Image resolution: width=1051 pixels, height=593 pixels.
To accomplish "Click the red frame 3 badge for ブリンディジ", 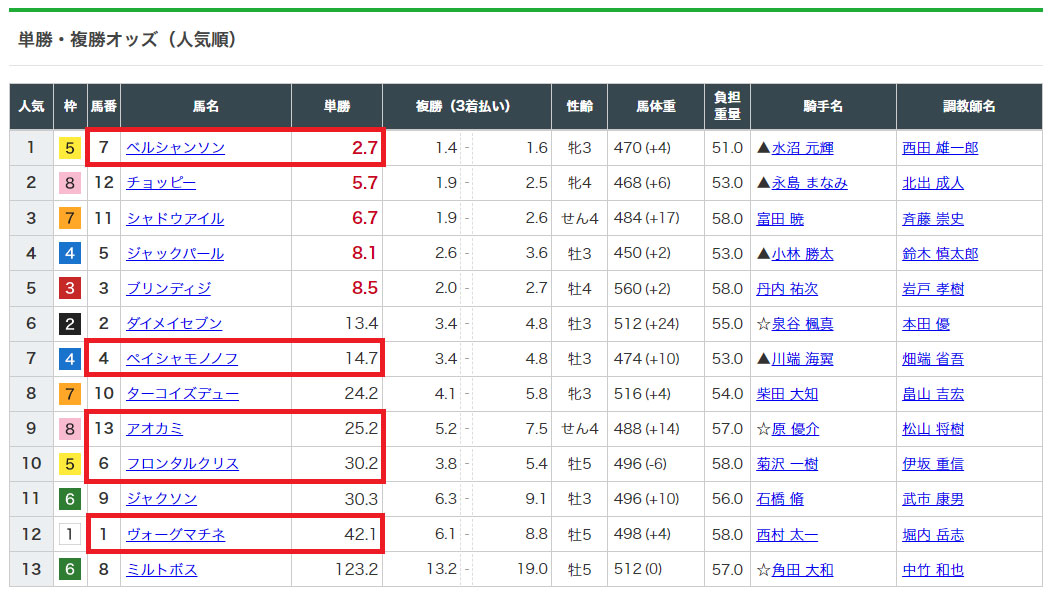I will (x=70, y=288).
